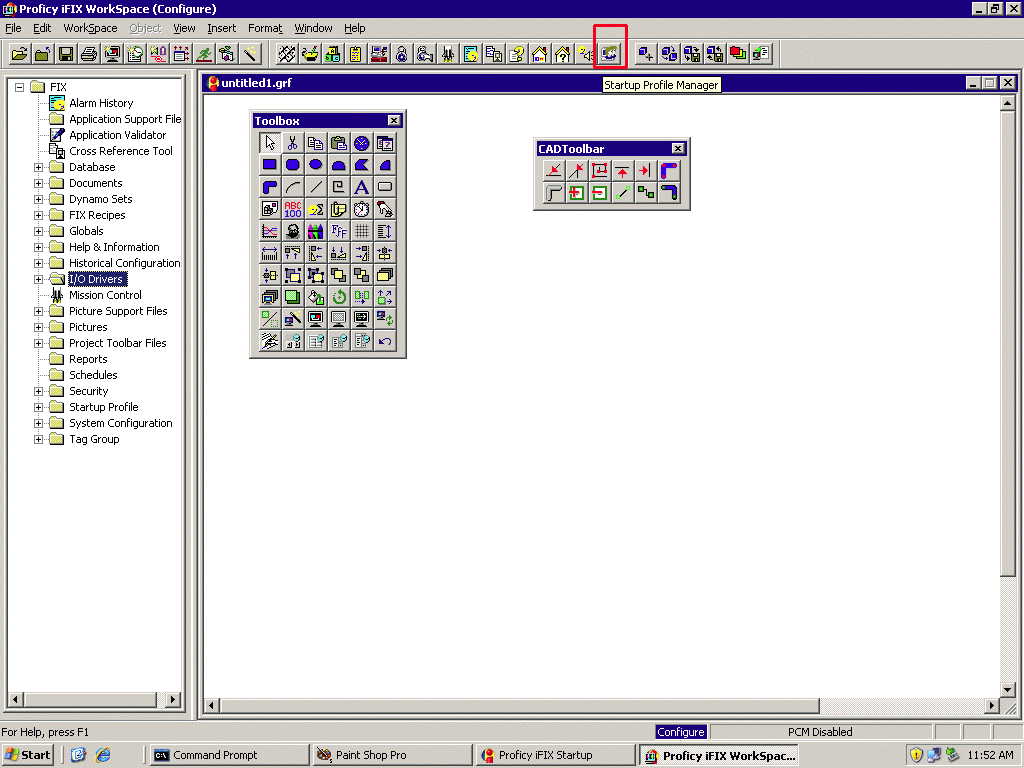Switch to Proficy iFIX Startup on taskbar
1024x768 pixels.
555,755
